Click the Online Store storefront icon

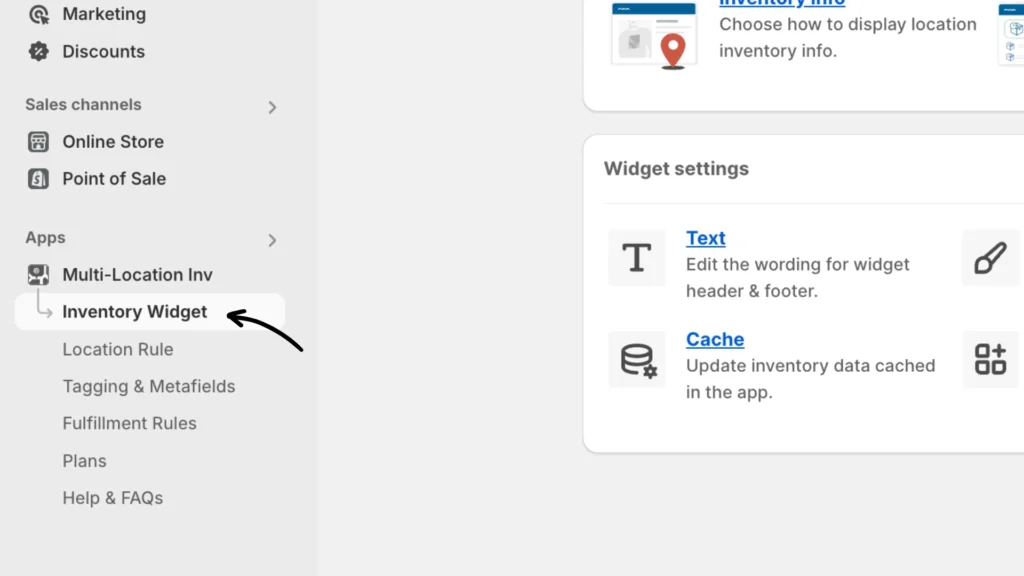pyautogui.click(x=39, y=142)
